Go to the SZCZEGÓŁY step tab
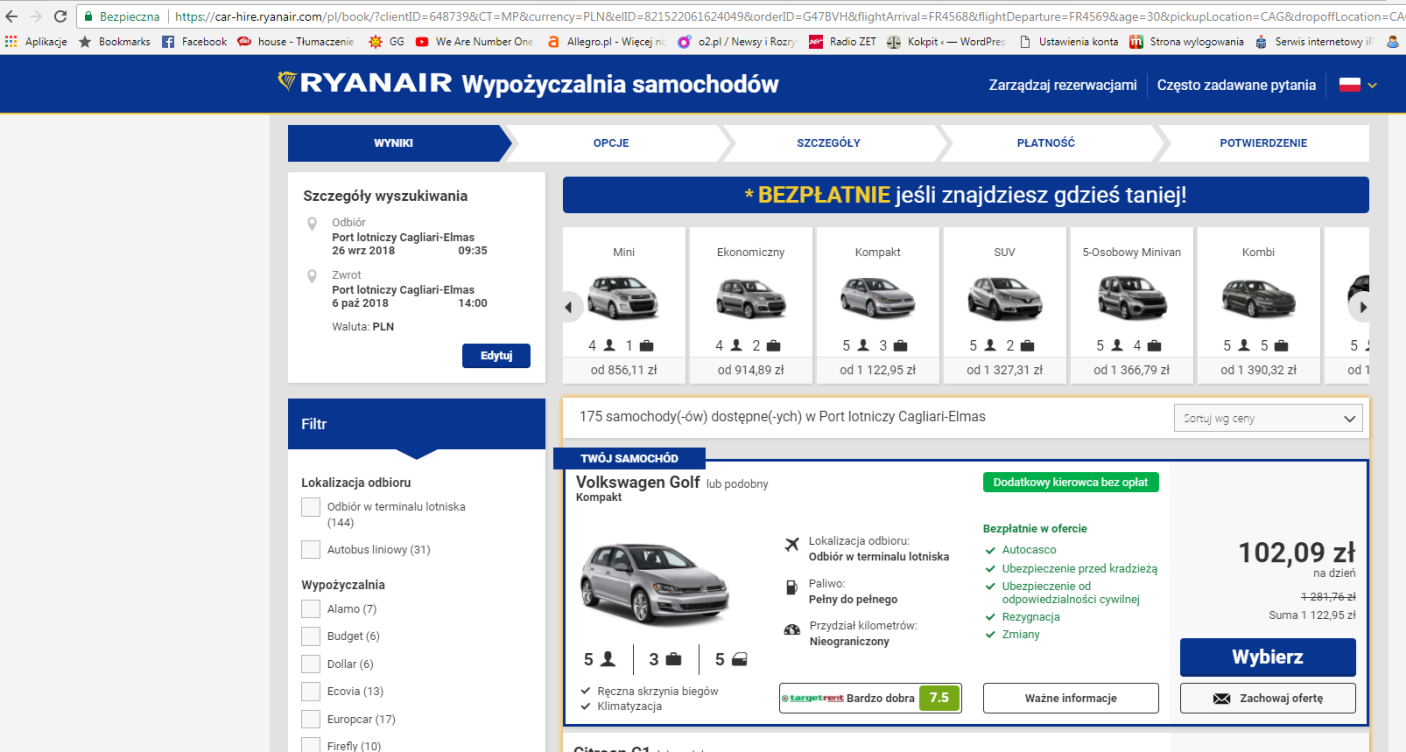The height and width of the screenshot is (752, 1406). [828, 143]
